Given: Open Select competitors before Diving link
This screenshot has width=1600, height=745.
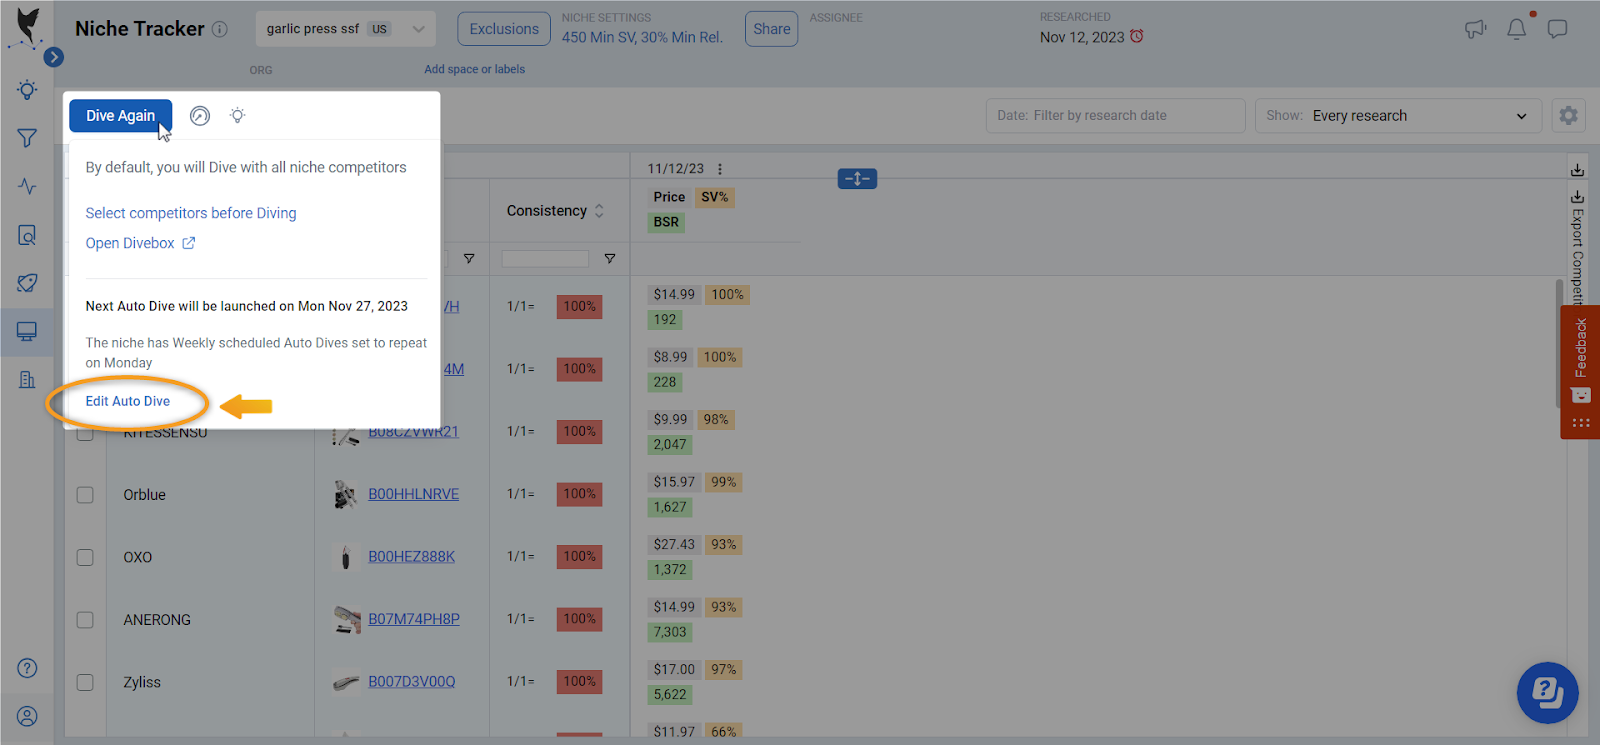Looking at the screenshot, I should (x=191, y=213).
